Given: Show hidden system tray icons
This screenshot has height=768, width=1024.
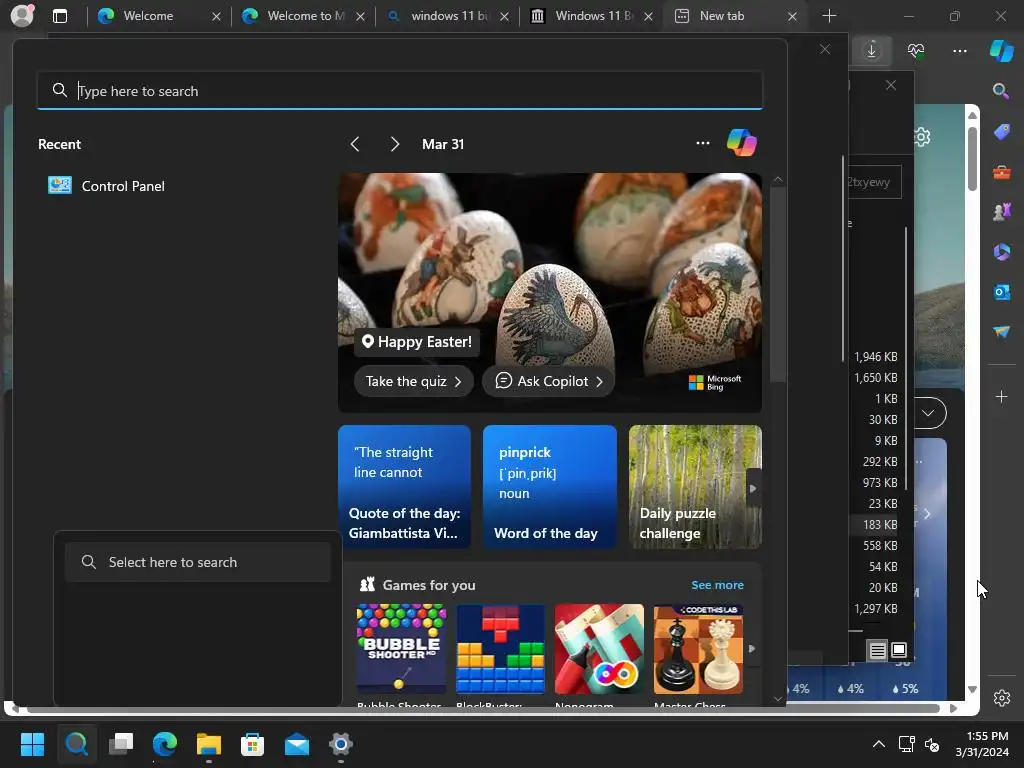Looking at the screenshot, I should 879,744.
